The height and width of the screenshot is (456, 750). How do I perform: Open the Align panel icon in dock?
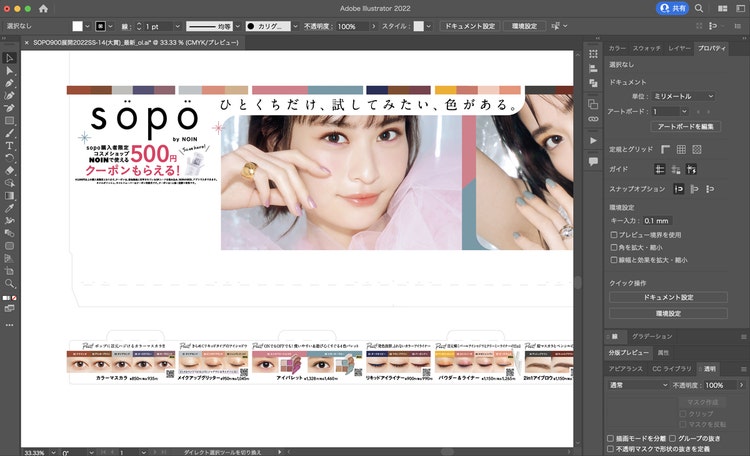pyautogui.click(x=593, y=68)
